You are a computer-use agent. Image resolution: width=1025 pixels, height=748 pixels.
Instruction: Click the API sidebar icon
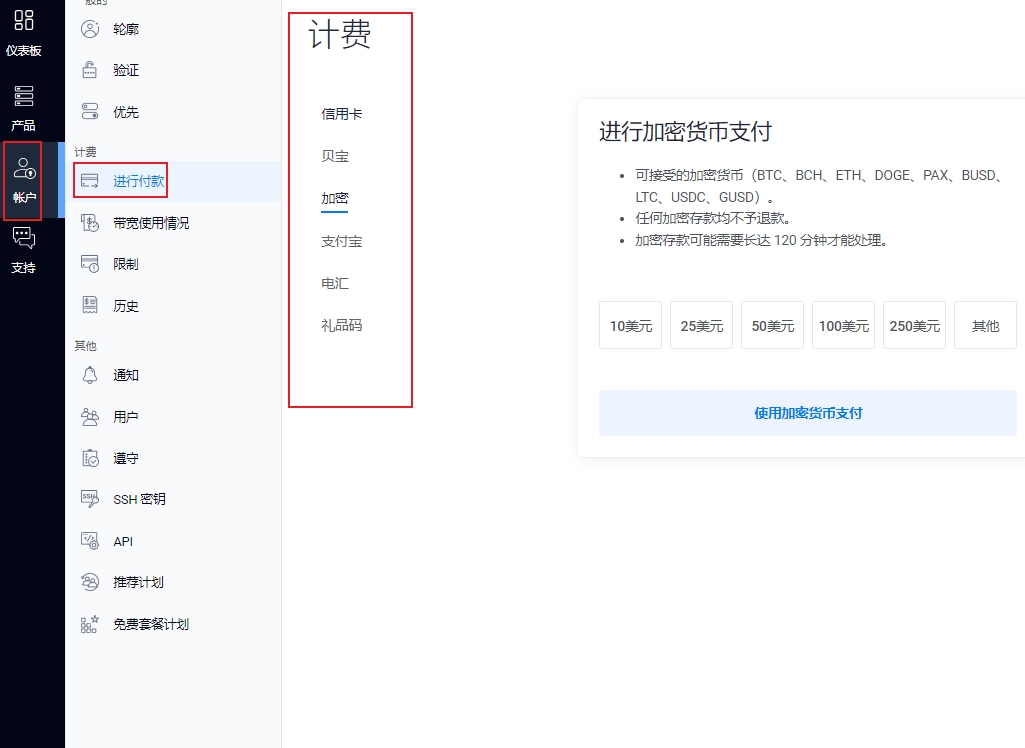[90, 541]
